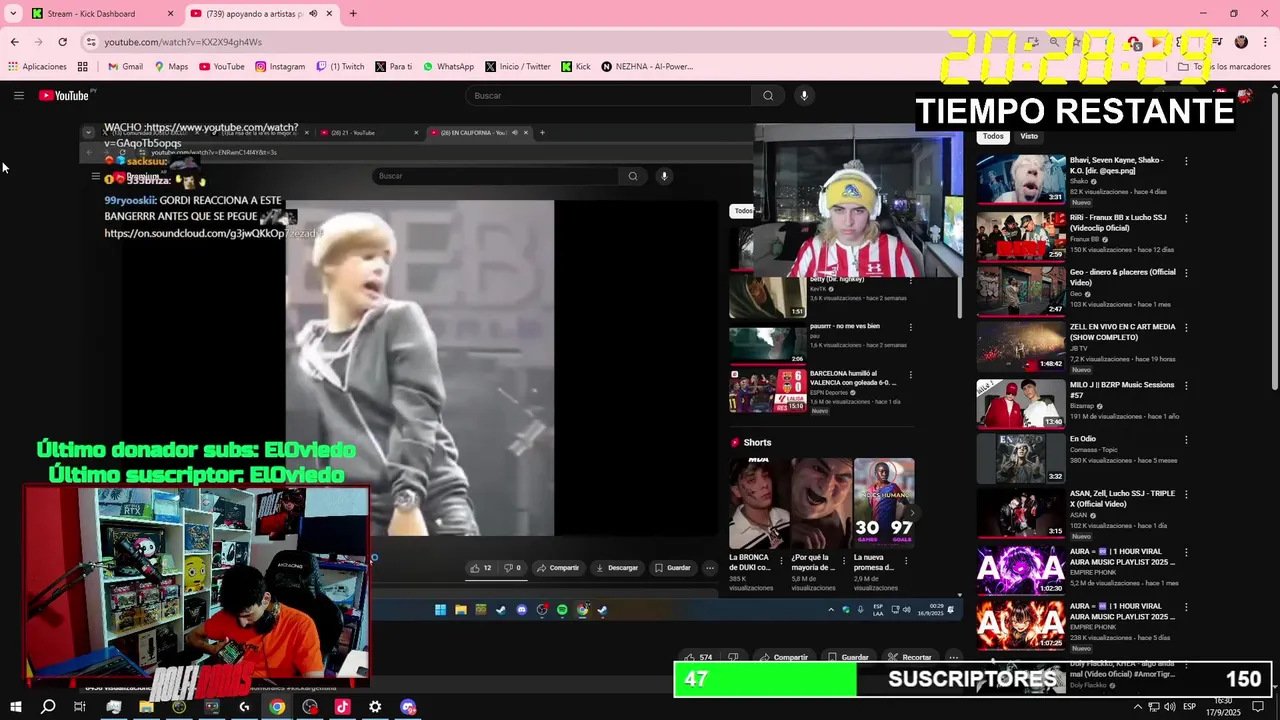
Task: Show hidden system tray icons chevron
Action: point(1138,707)
